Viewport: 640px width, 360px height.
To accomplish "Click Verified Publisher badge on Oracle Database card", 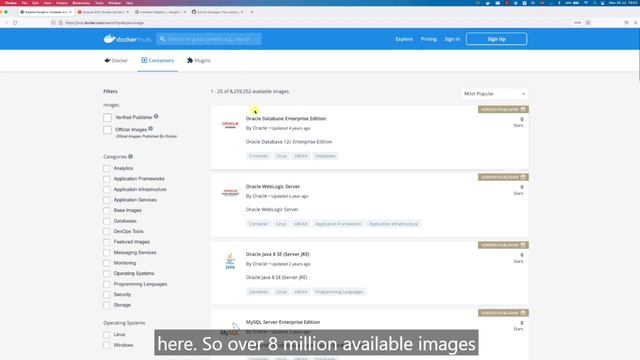I will point(503,109).
